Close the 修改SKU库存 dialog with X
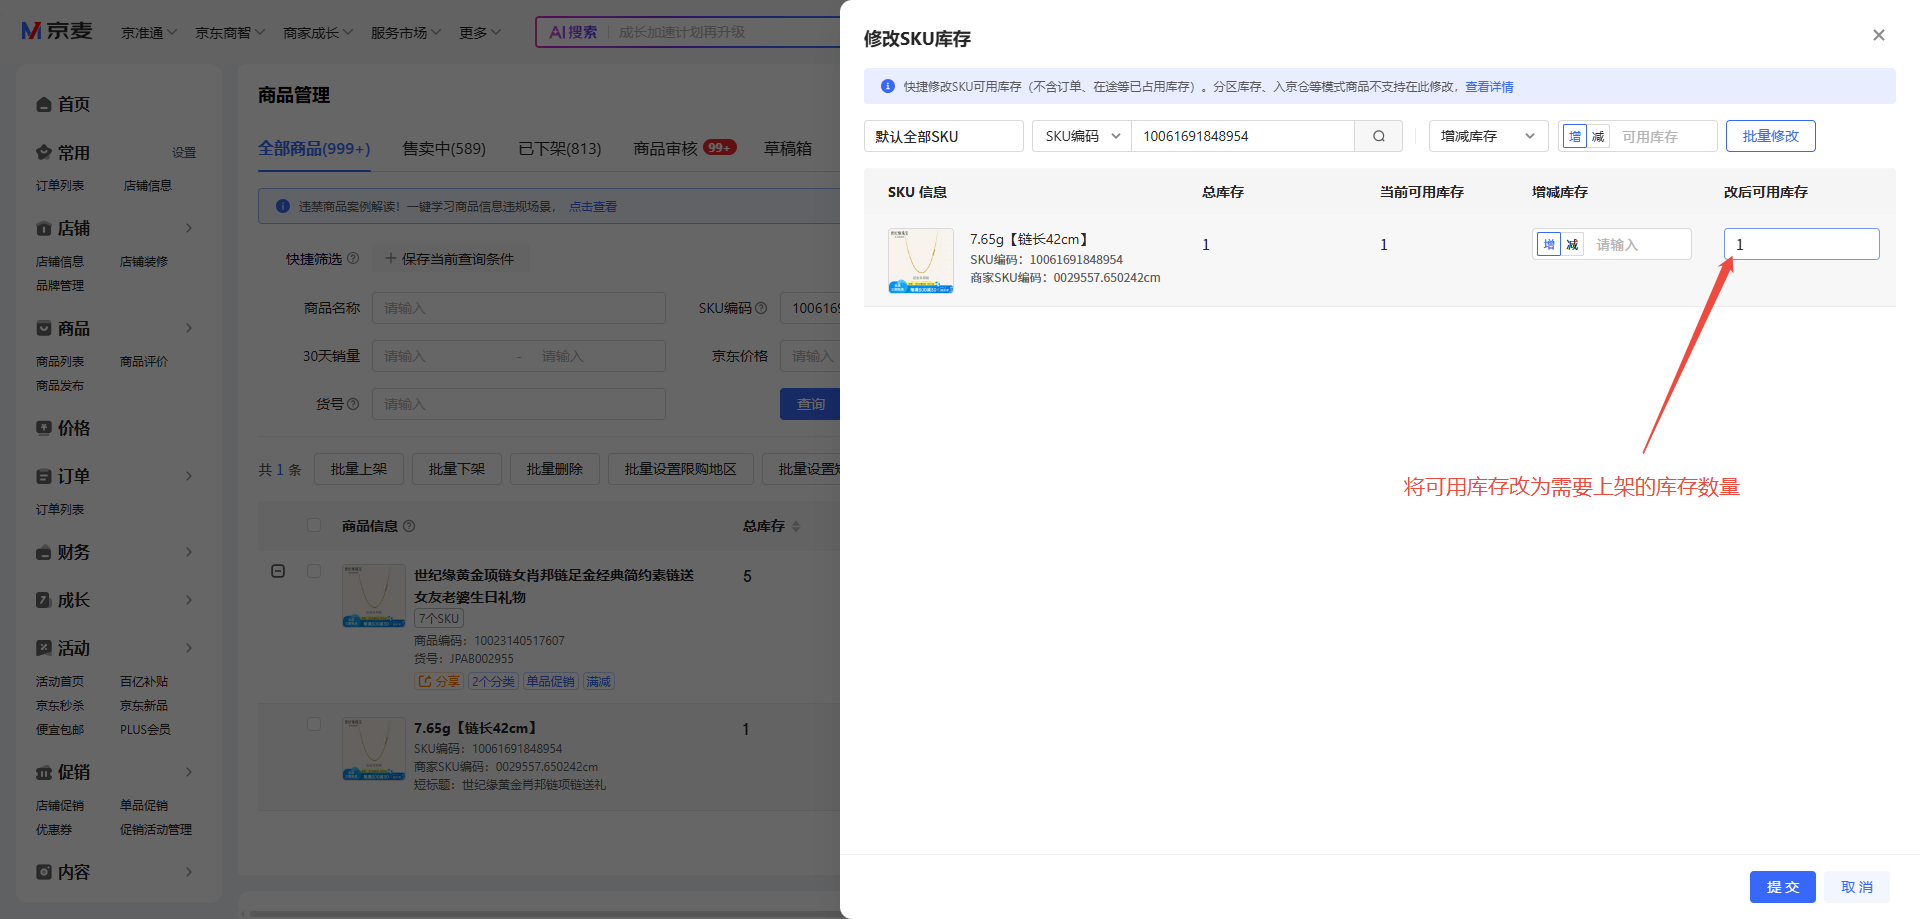 click(x=1878, y=35)
